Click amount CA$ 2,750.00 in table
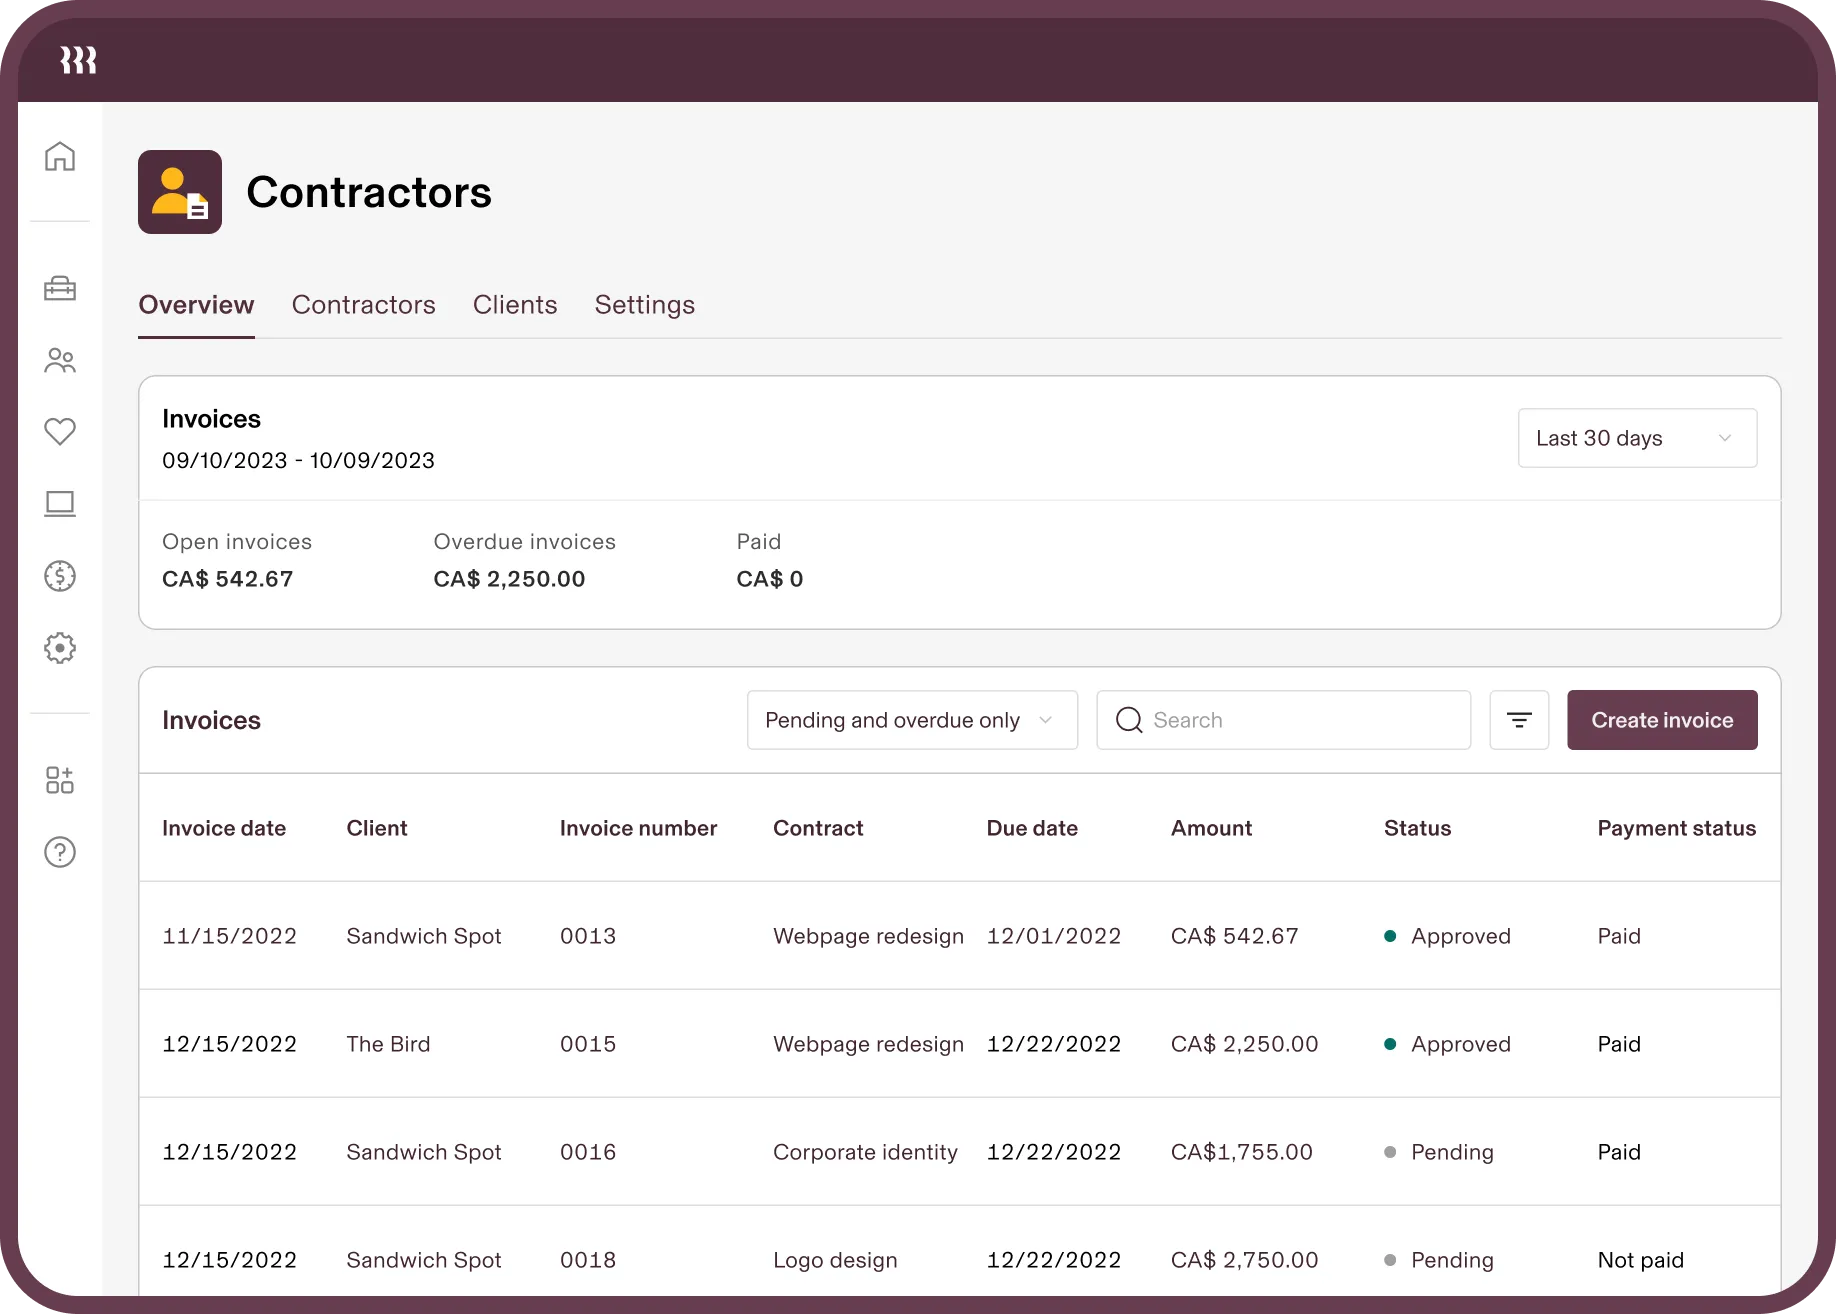The image size is (1836, 1314). 1244,1260
